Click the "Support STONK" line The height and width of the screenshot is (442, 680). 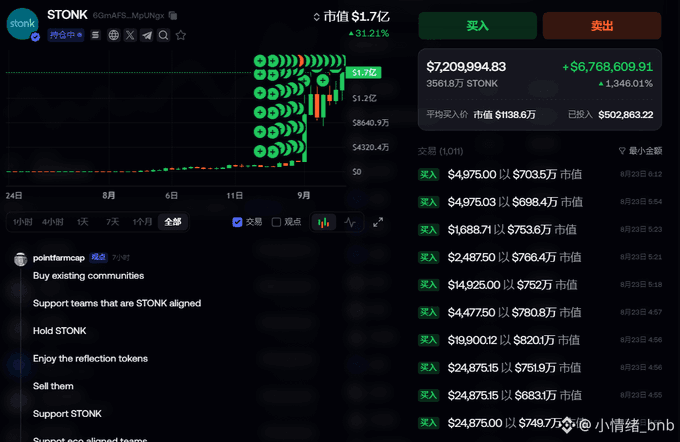pyautogui.click(x=67, y=414)
